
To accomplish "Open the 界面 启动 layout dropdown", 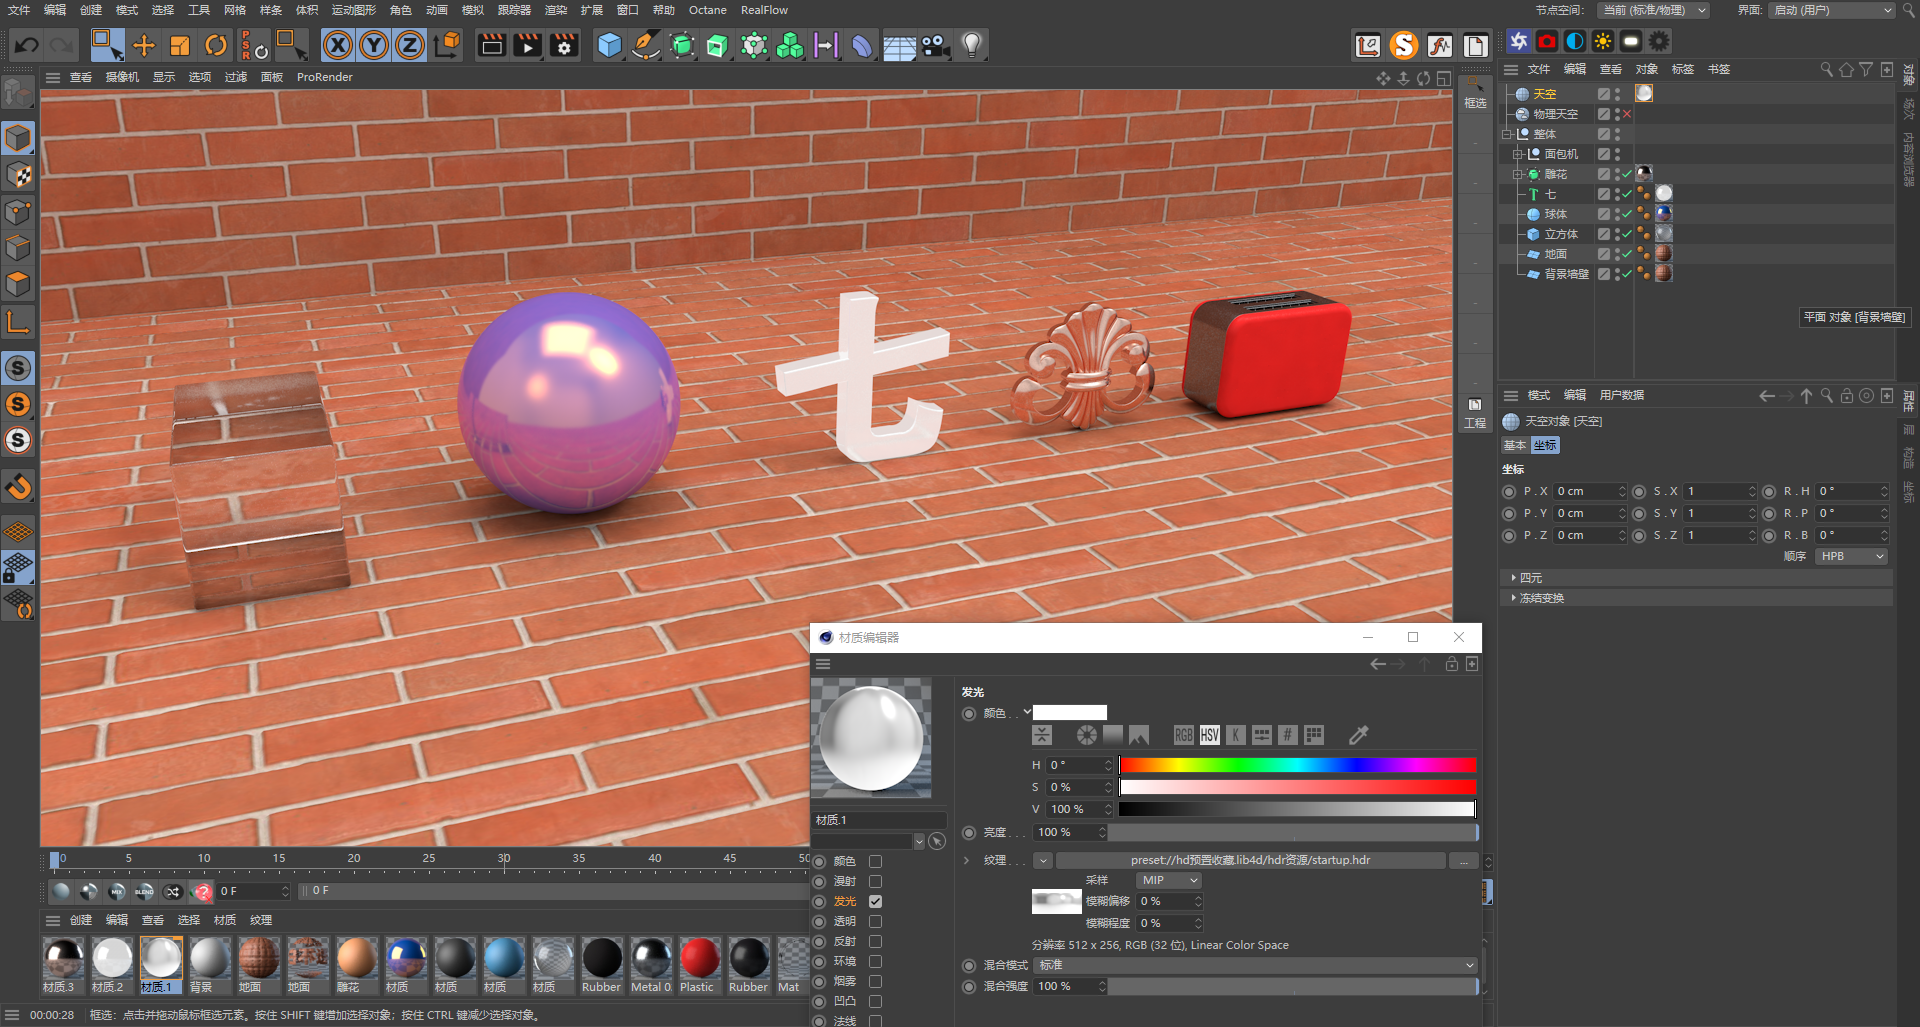I will pos(1832,10).
